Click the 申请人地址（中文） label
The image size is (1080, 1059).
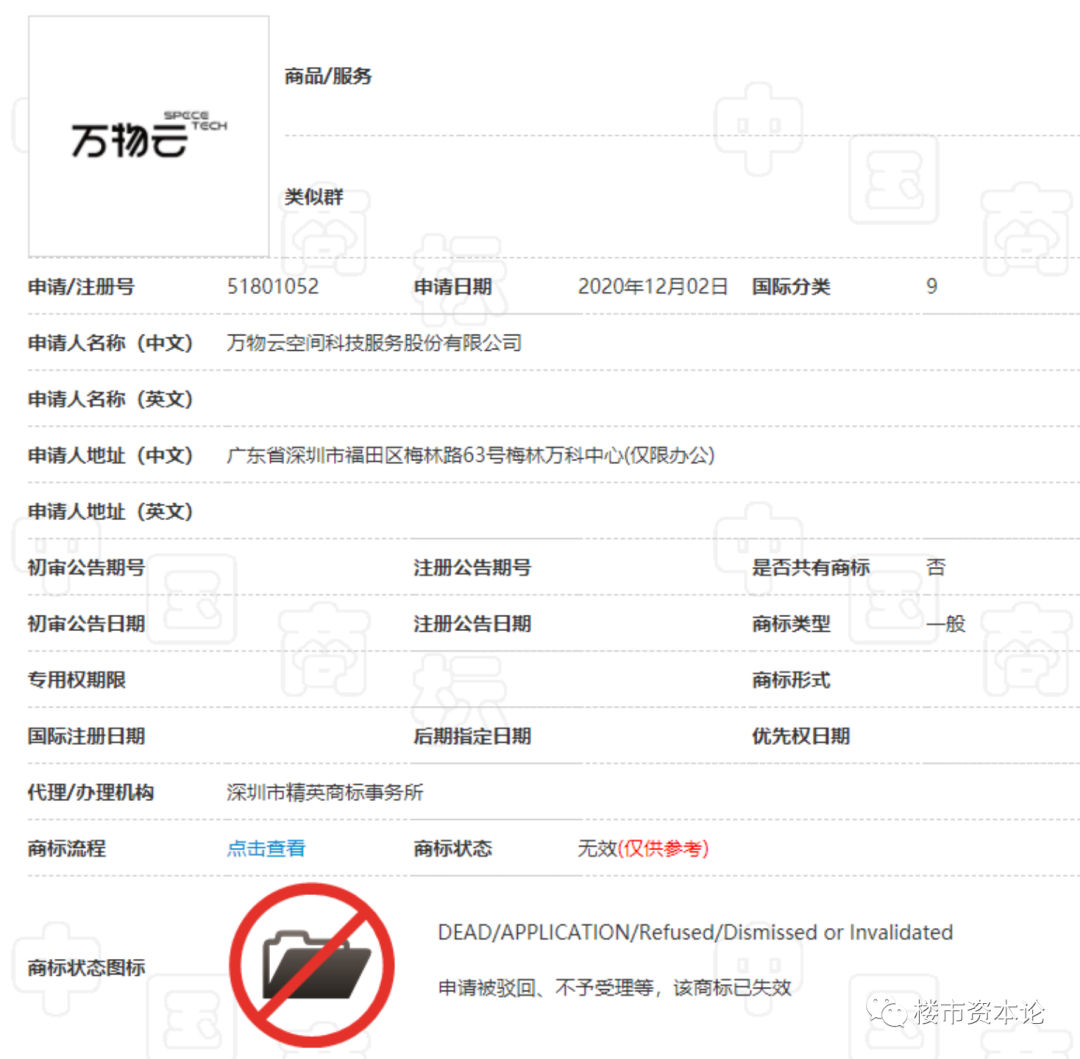[110, 455]
